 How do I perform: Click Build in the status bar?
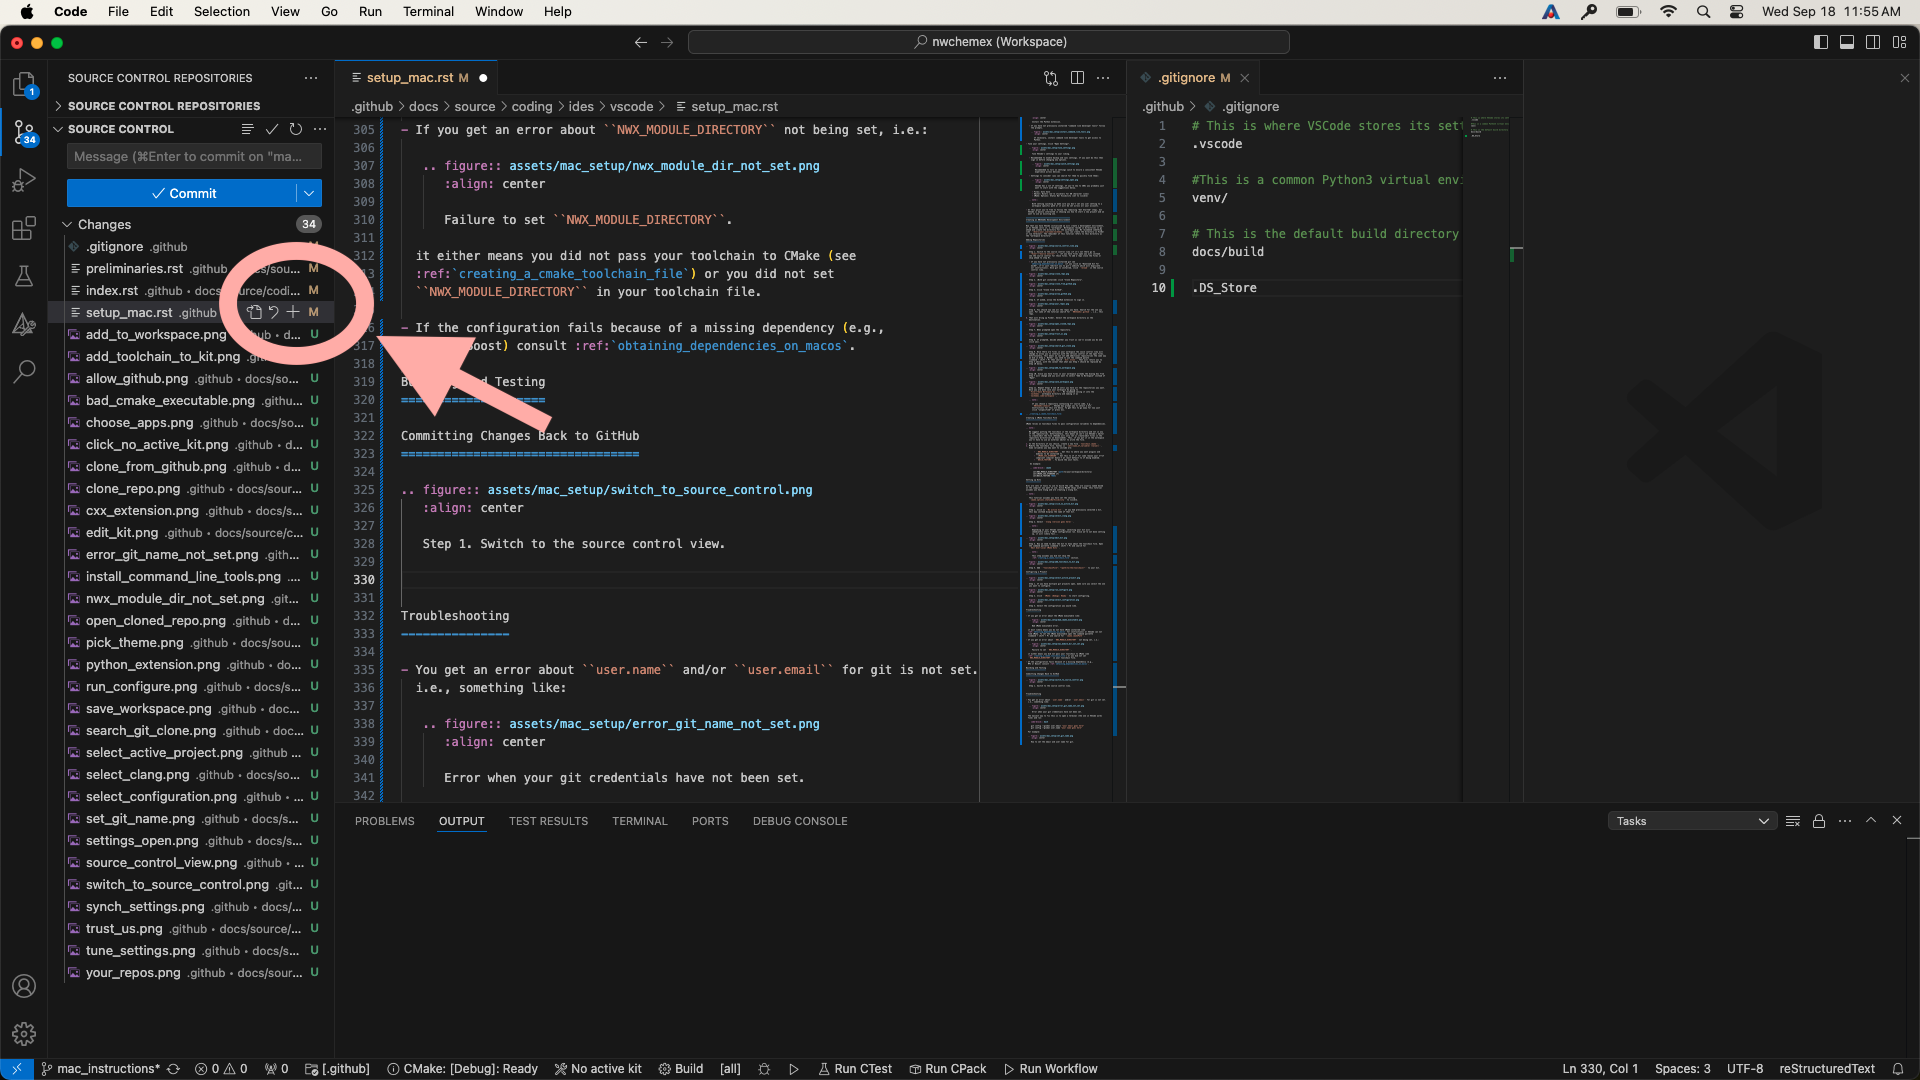click(681, 1069)
